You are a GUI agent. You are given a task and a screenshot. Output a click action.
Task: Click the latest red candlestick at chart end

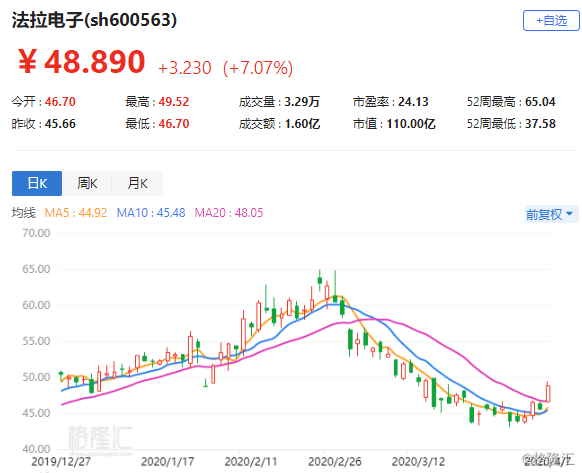click(548, 393)
